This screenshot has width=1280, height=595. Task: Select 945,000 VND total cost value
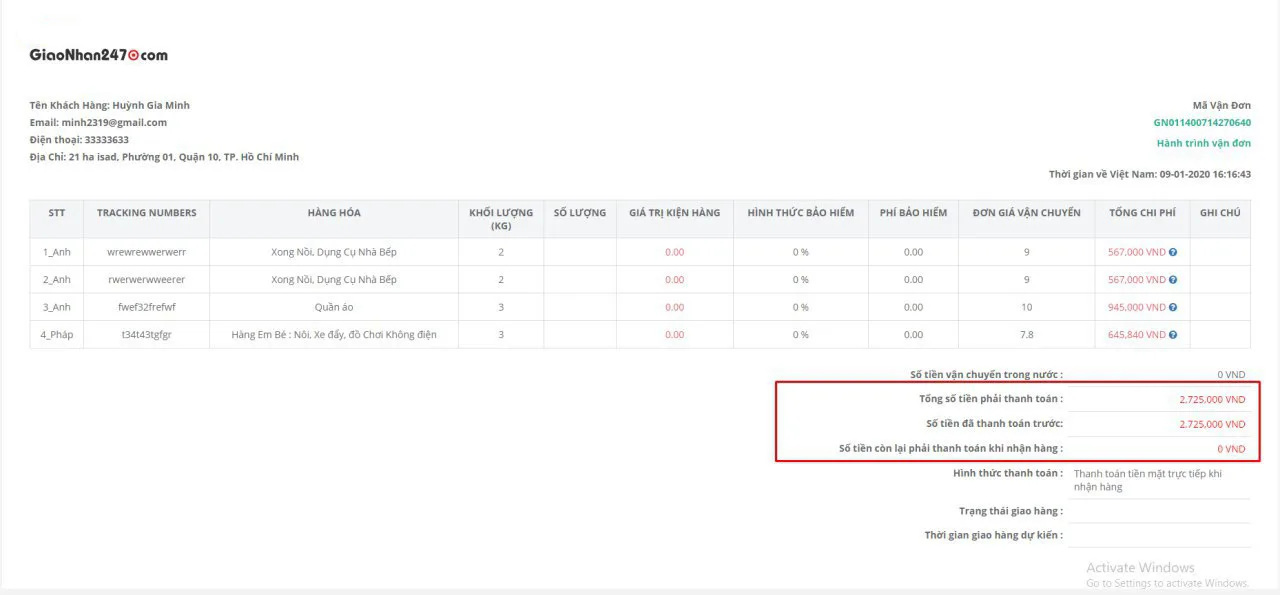tap(1137, 307)
